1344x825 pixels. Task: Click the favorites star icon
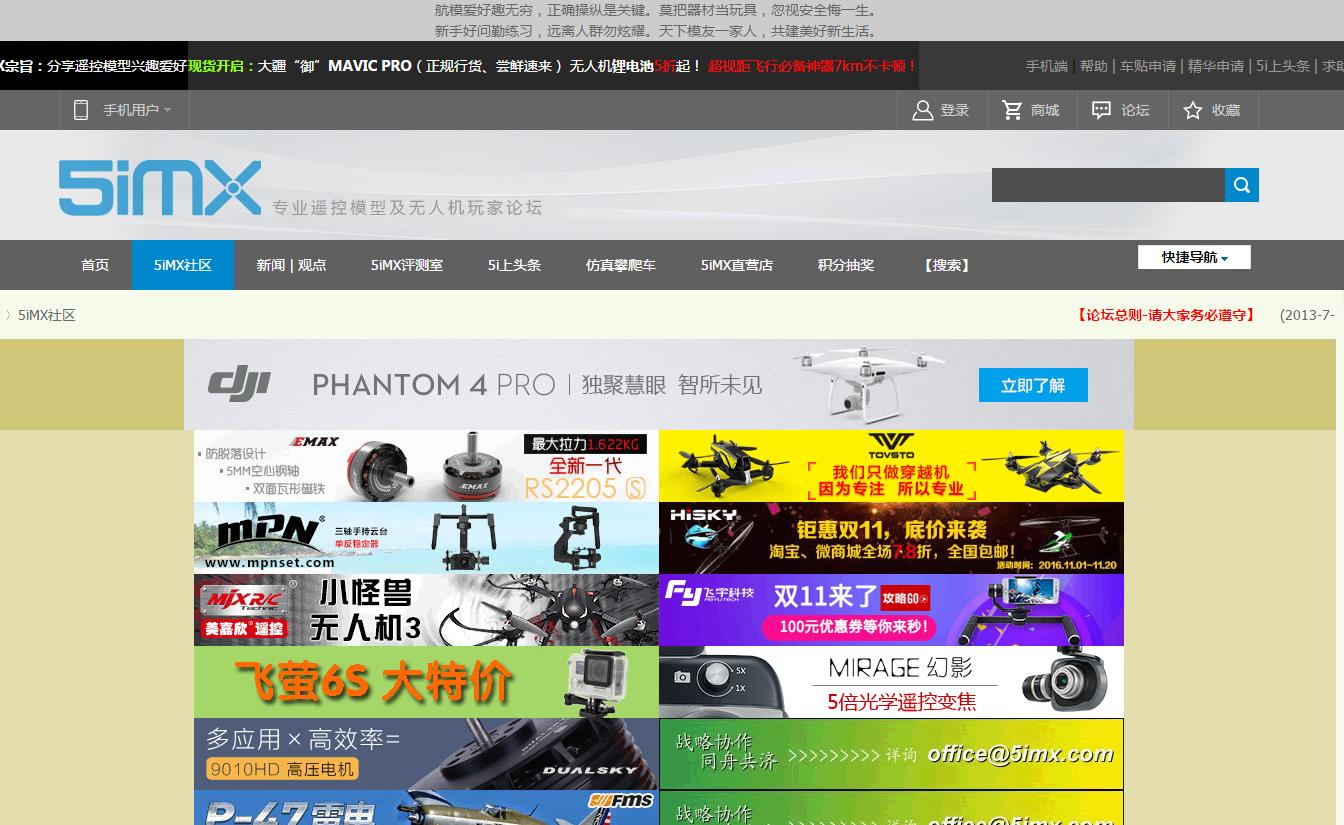coord(1192,110)
